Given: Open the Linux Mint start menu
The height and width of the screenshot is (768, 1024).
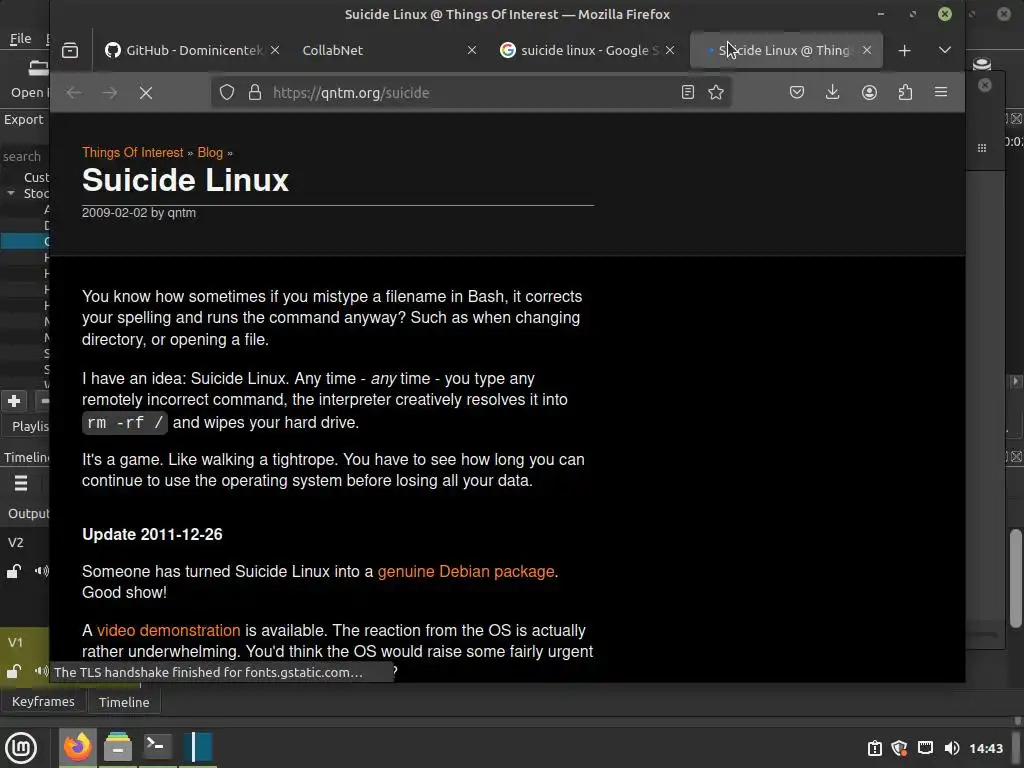Looking at the screenshot, I should point(21,748).
